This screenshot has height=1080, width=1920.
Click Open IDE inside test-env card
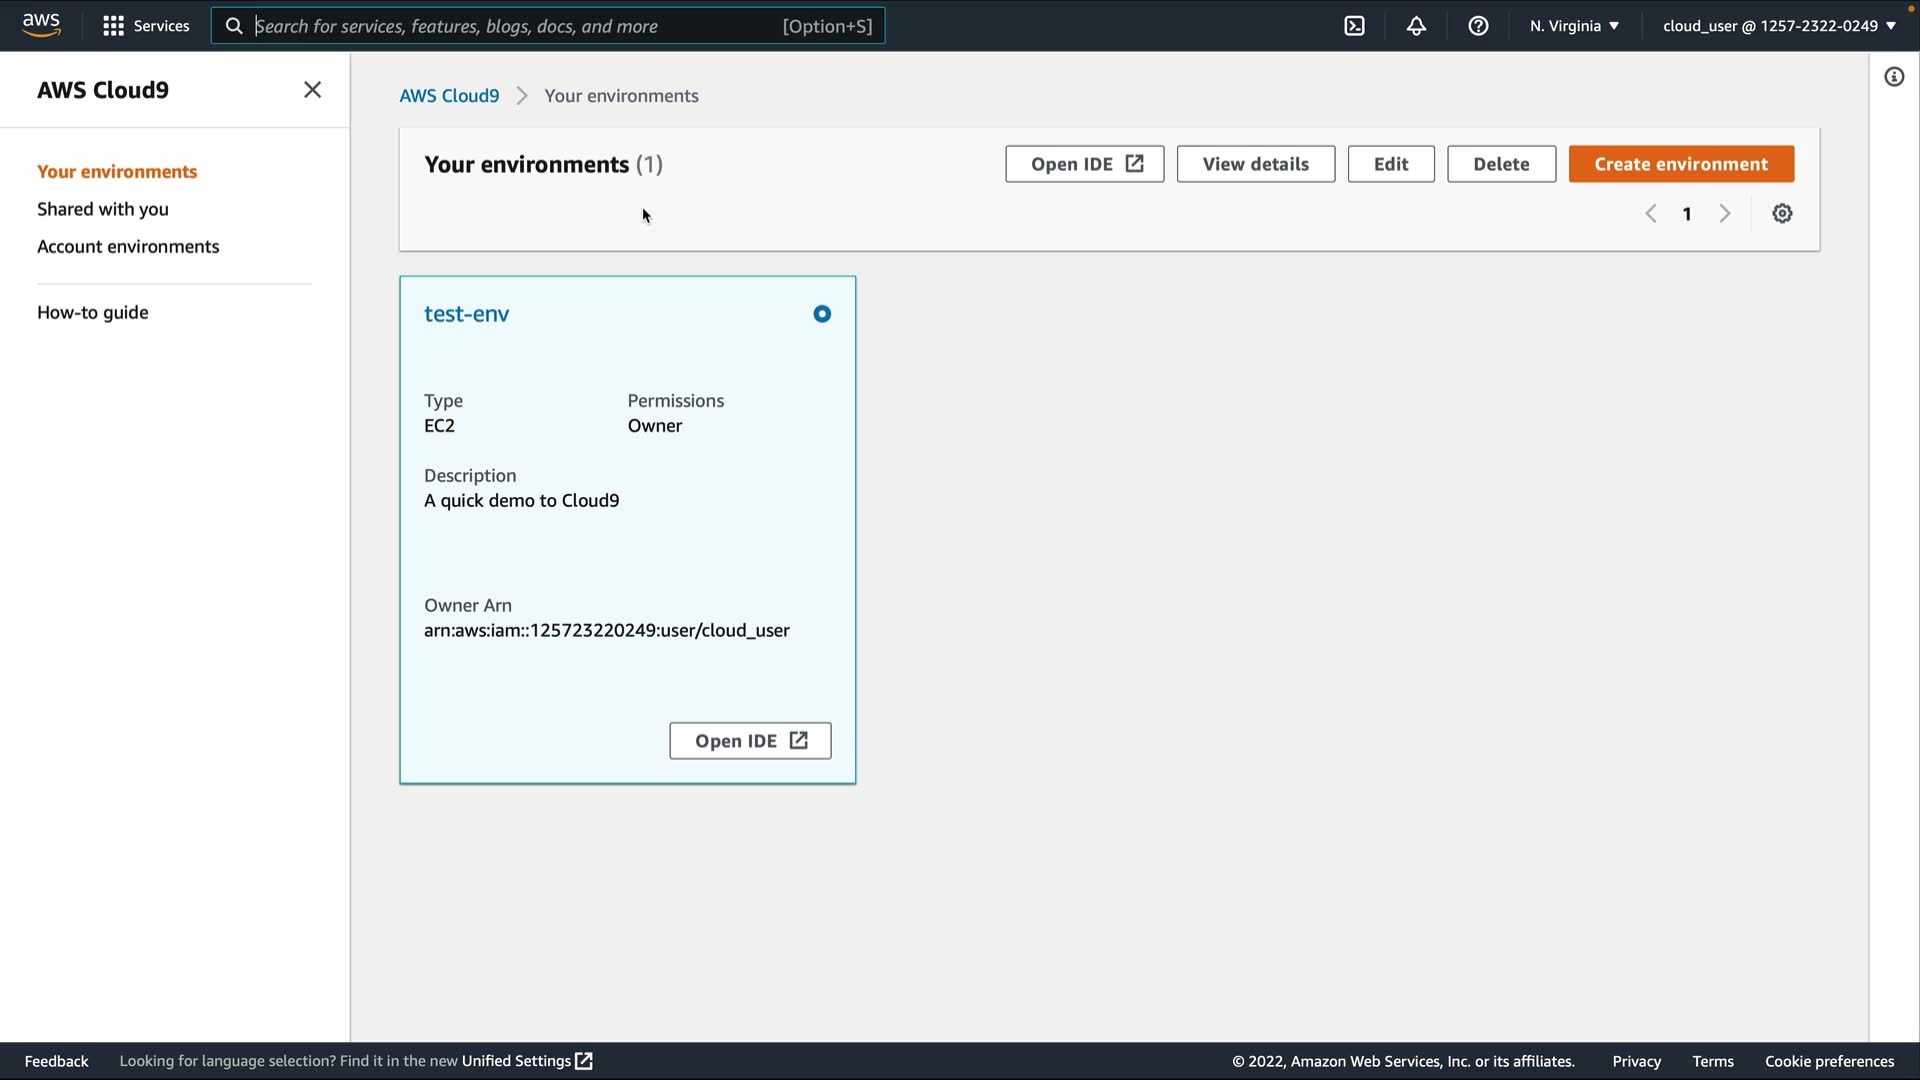pos(750,741)
